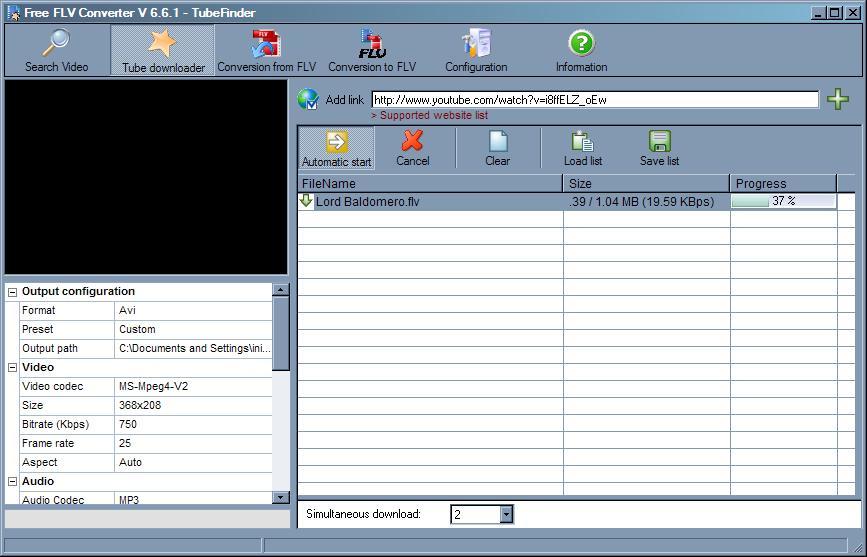Select the Tube downloader star icon
867x557 pixels.
[x=163, y=43]
